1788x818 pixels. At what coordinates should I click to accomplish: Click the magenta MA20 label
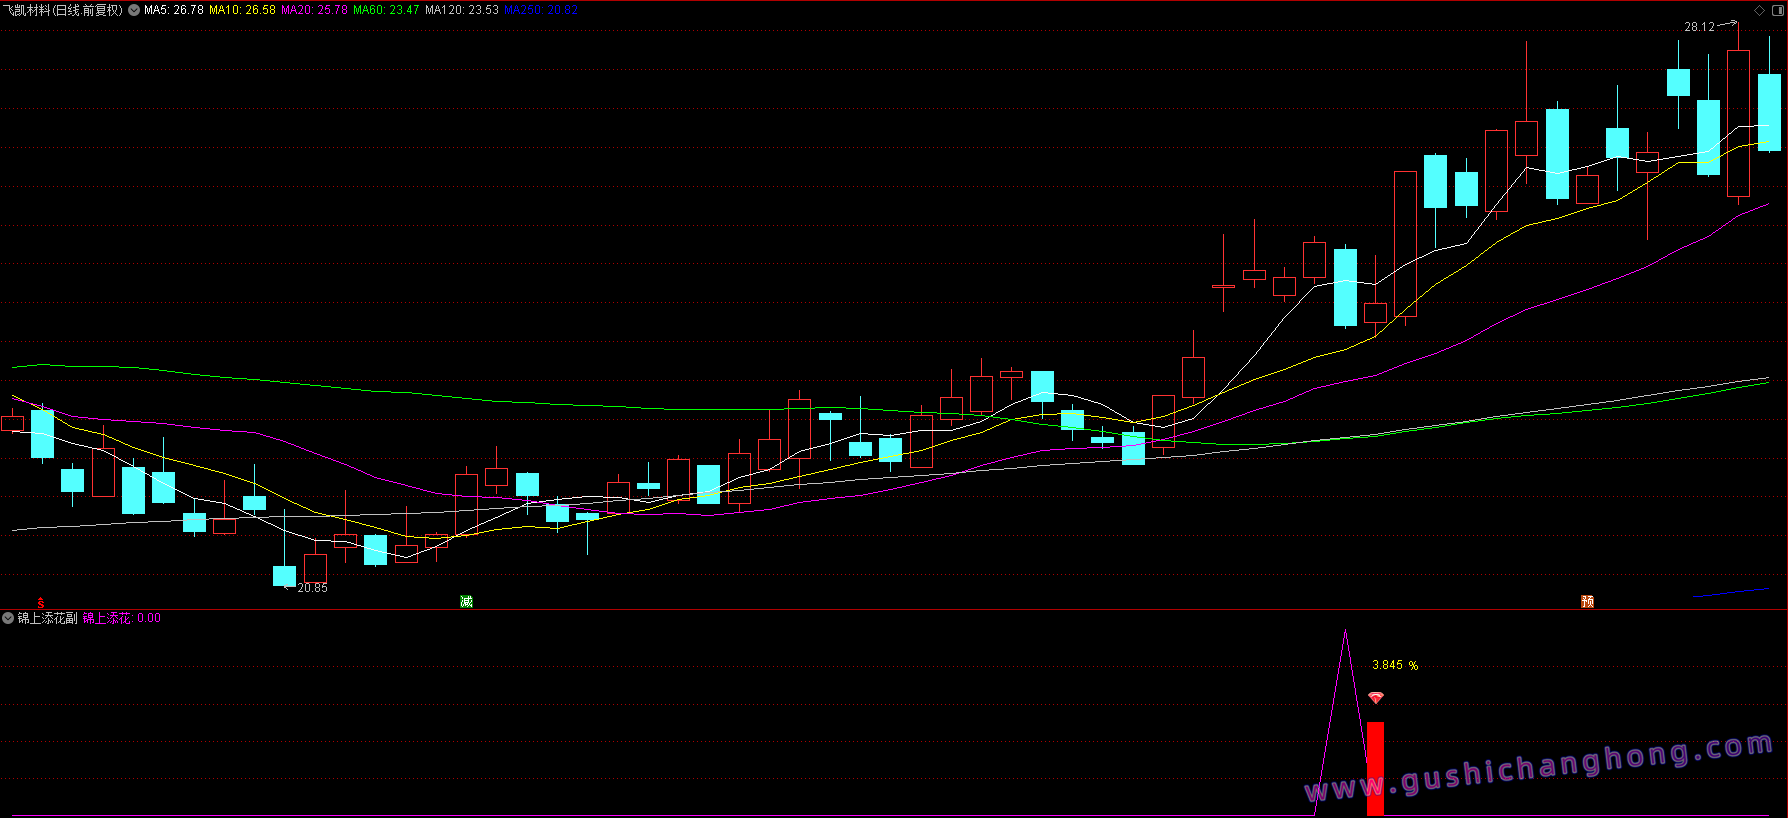click(x=314, y=10)
